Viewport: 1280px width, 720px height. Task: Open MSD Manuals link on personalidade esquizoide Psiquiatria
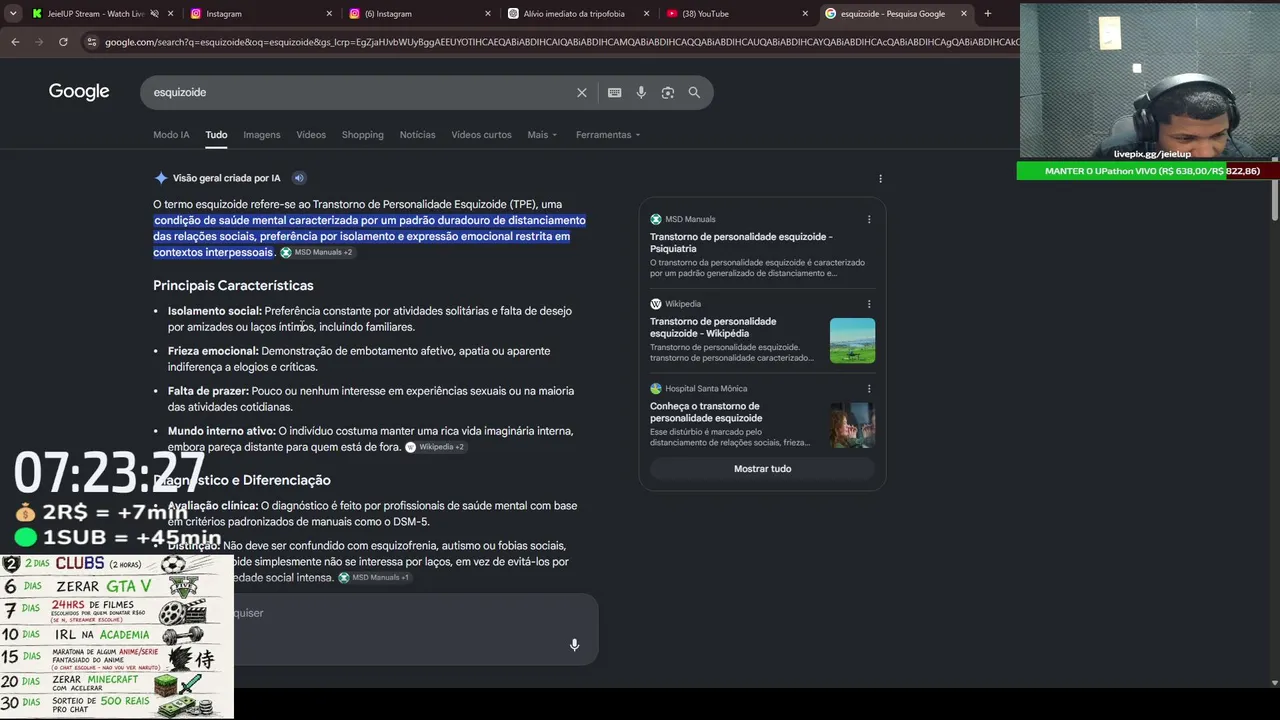coord(741,243)
